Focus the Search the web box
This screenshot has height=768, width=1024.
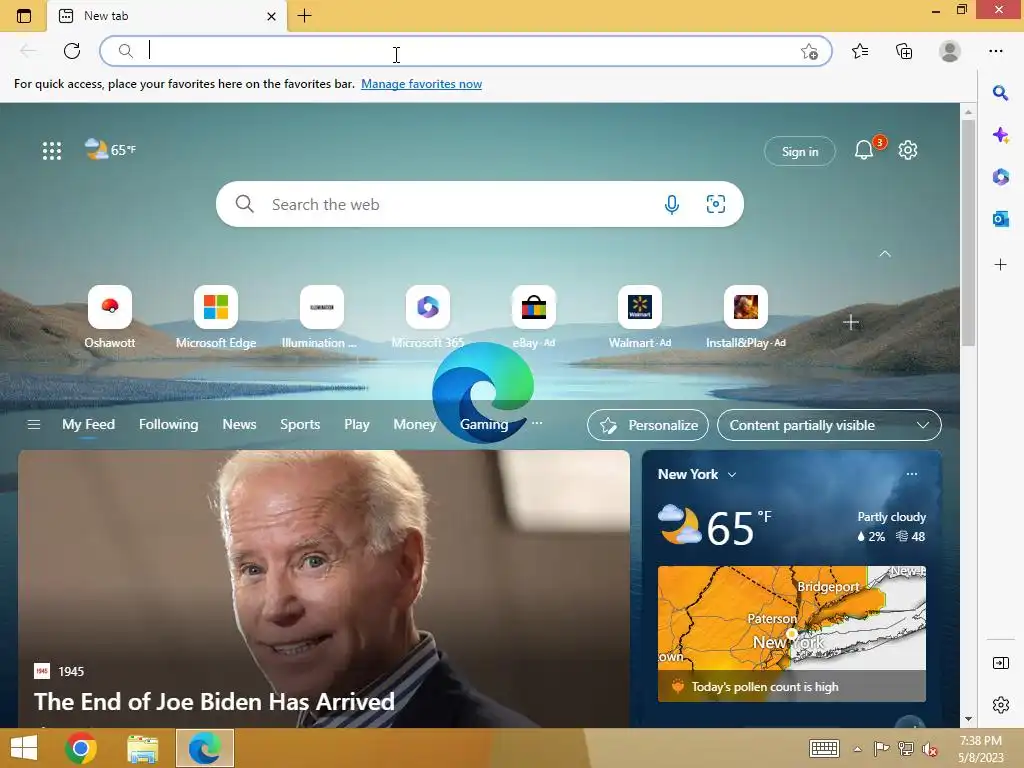point(479,204)
